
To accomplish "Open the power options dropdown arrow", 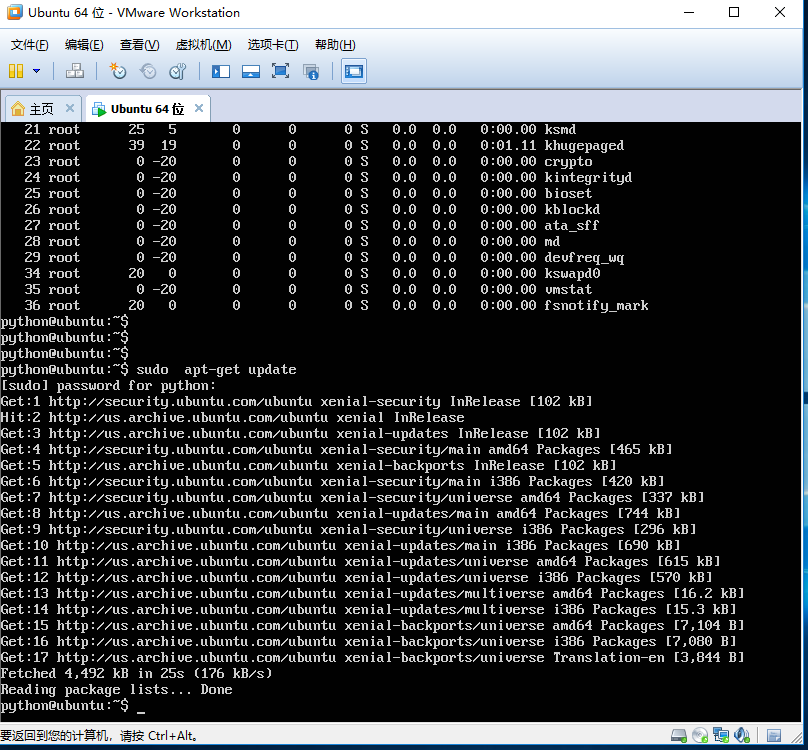I will (x=37, y=71).
